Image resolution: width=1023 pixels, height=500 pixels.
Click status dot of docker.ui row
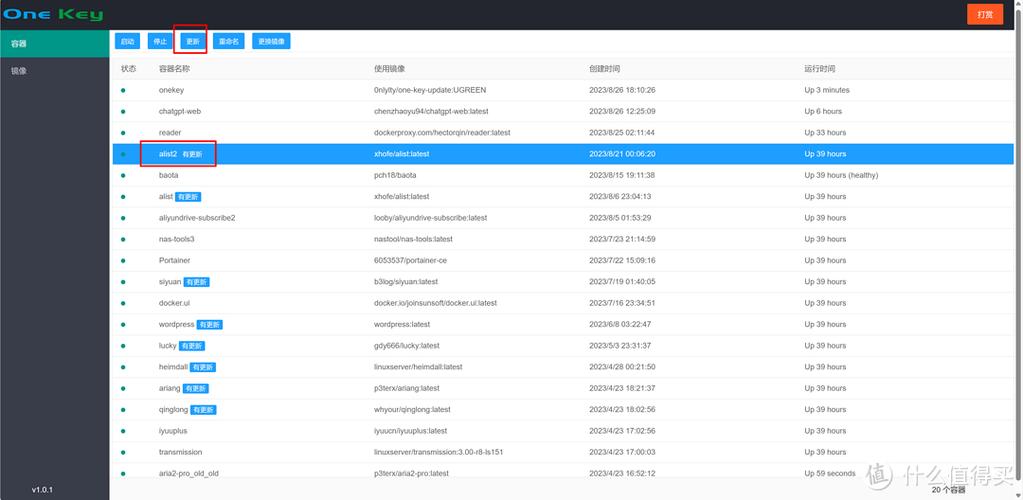point(123,303)
